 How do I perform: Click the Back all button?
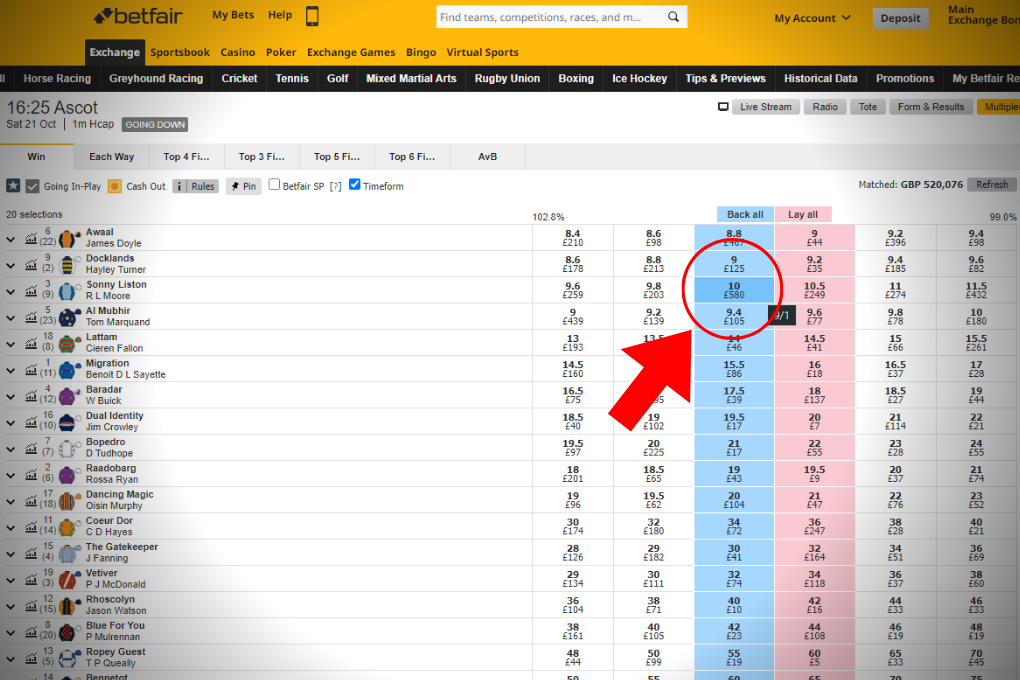(744, 214)
